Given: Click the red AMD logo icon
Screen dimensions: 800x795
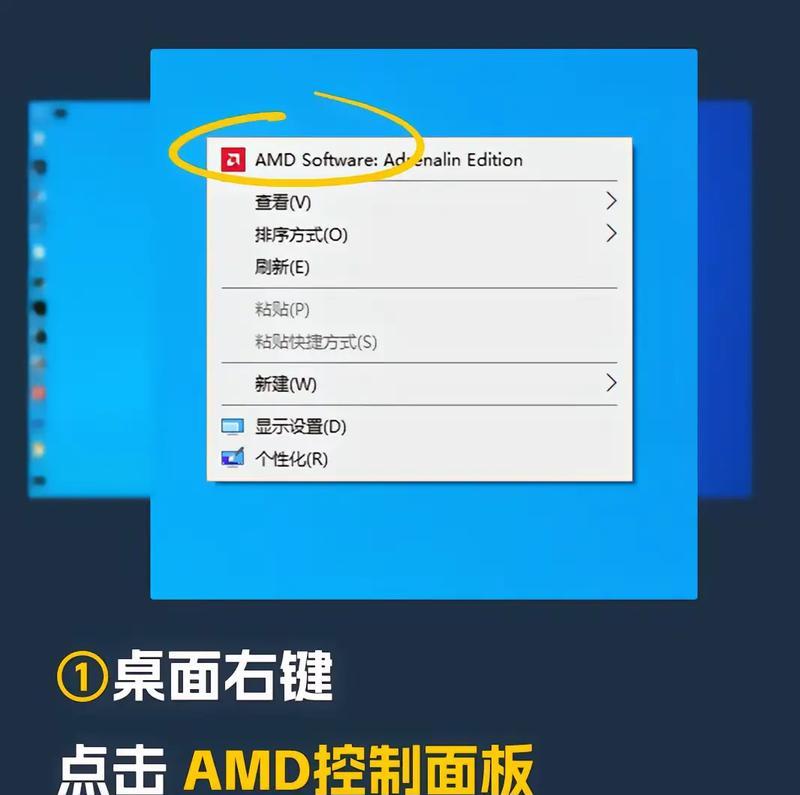Looking at the screenshot, I should (233, 160).
